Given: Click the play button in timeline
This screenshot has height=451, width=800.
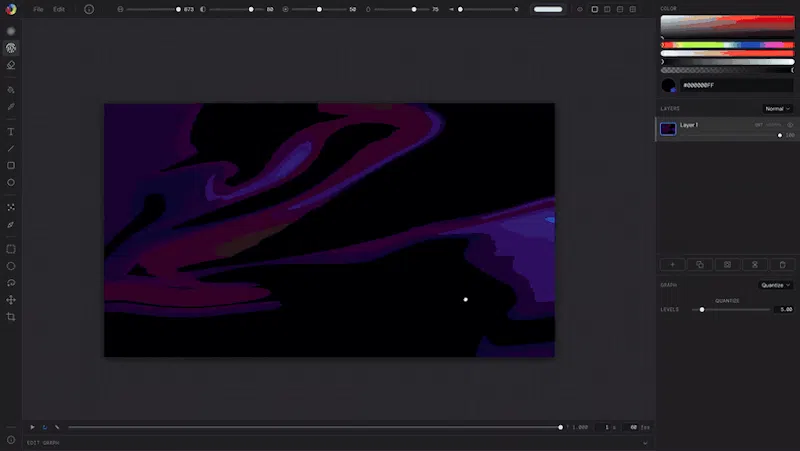Looking at the screenshot, I should click(x=32, y=427).
